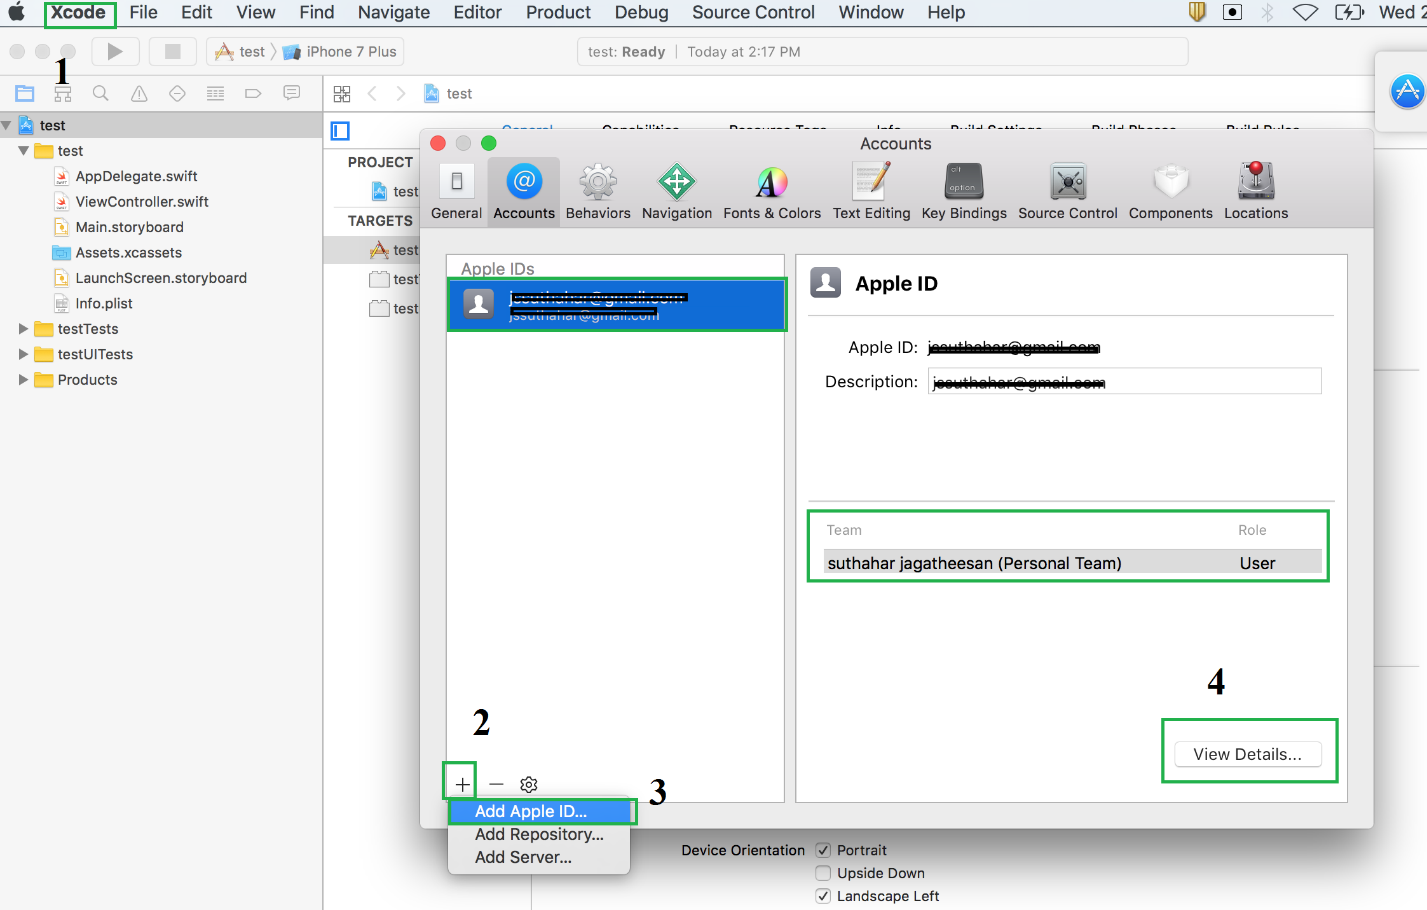Open the Fonts & Colors preferences pane

772,192
